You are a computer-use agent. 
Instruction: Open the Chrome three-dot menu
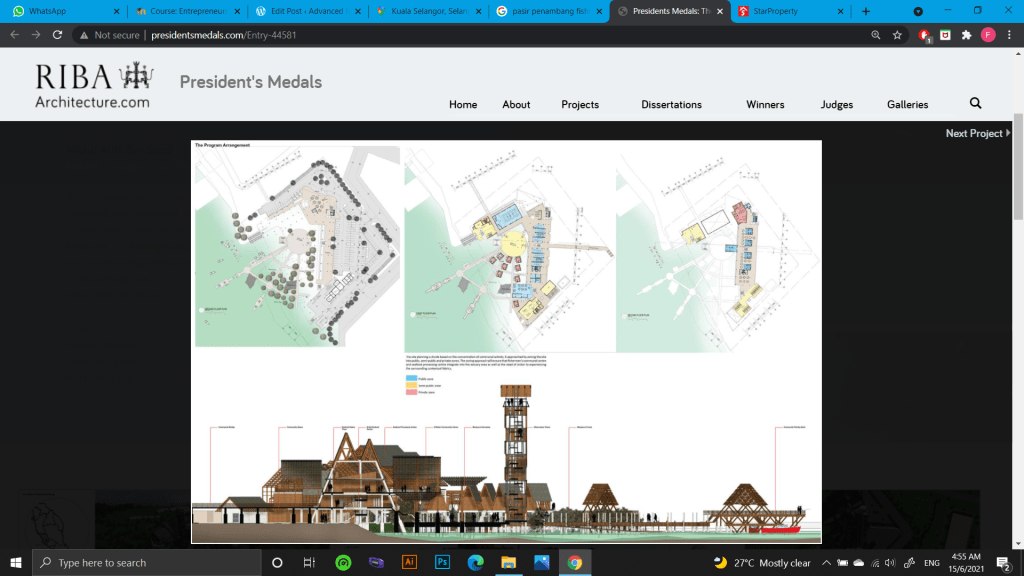pos(1010,34)
